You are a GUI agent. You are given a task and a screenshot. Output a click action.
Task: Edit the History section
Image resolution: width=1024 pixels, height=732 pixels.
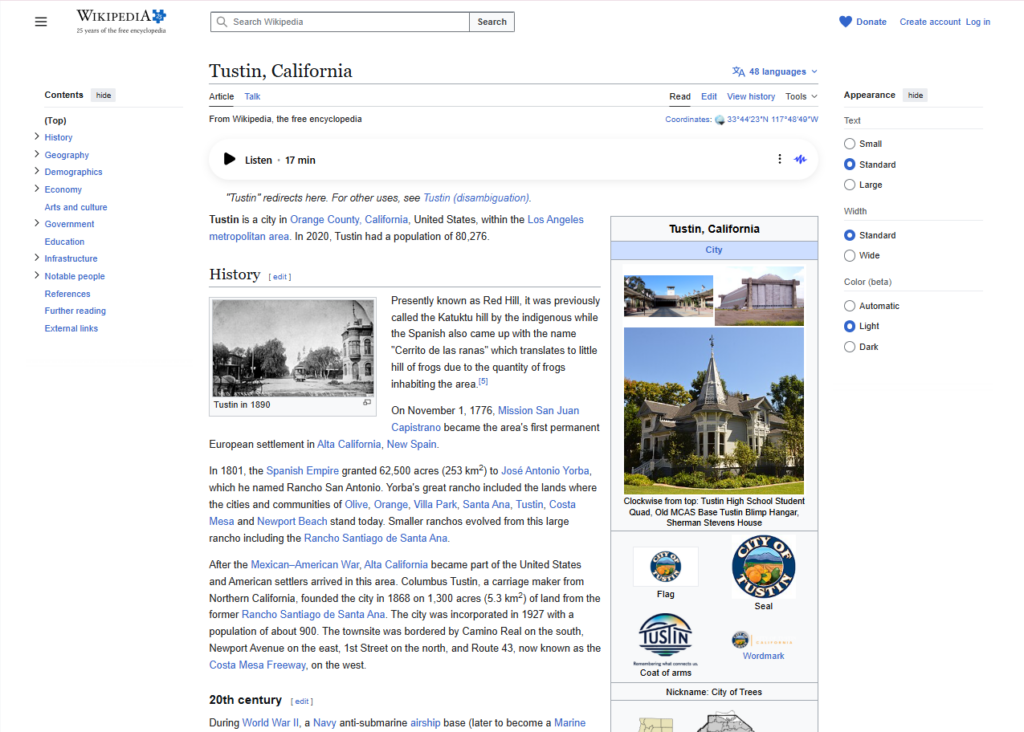(x=280, y=277)
